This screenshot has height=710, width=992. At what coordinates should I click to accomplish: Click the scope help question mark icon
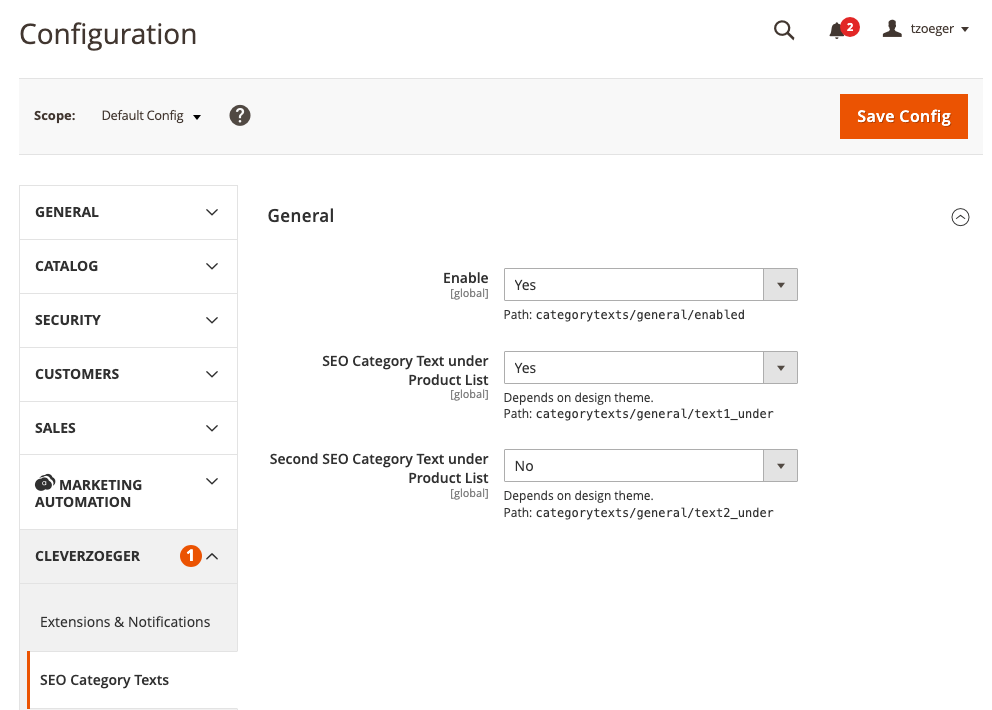(x=240, y=116)
